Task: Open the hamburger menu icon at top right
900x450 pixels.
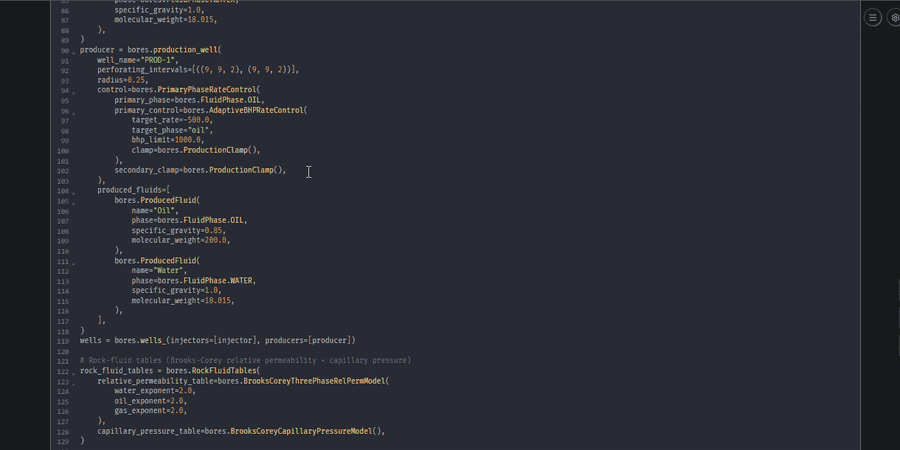Action: (x=873, y=18)
